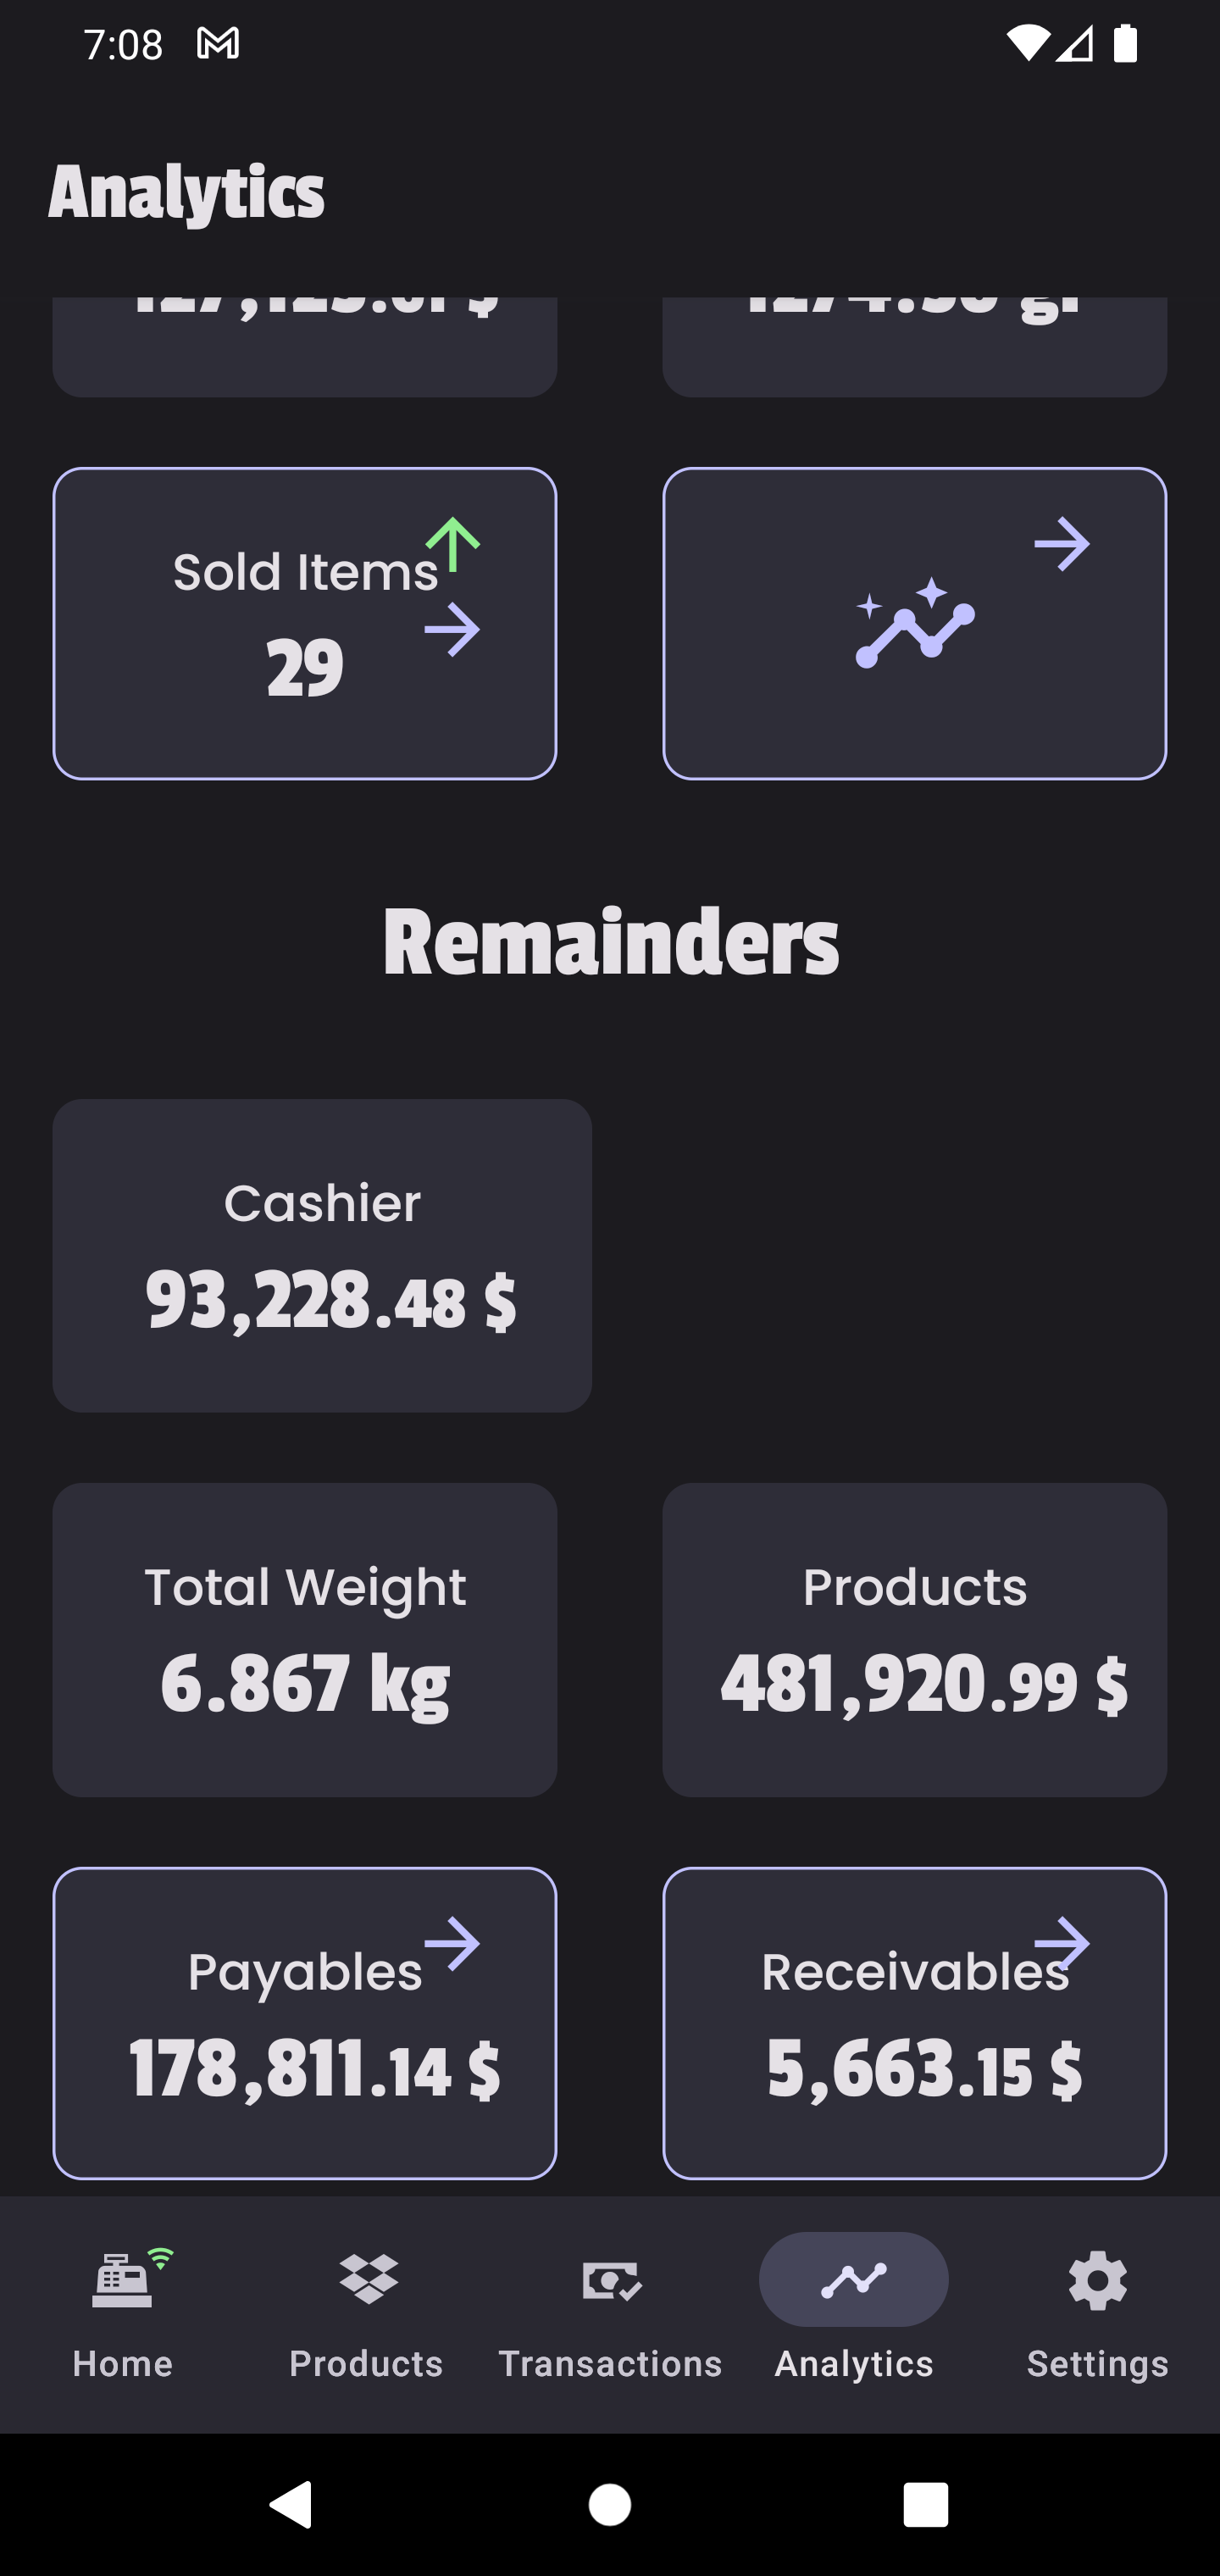Expand Payables details arrow
This screenshot has width=1220, height=2576.
click(453, 1944)
